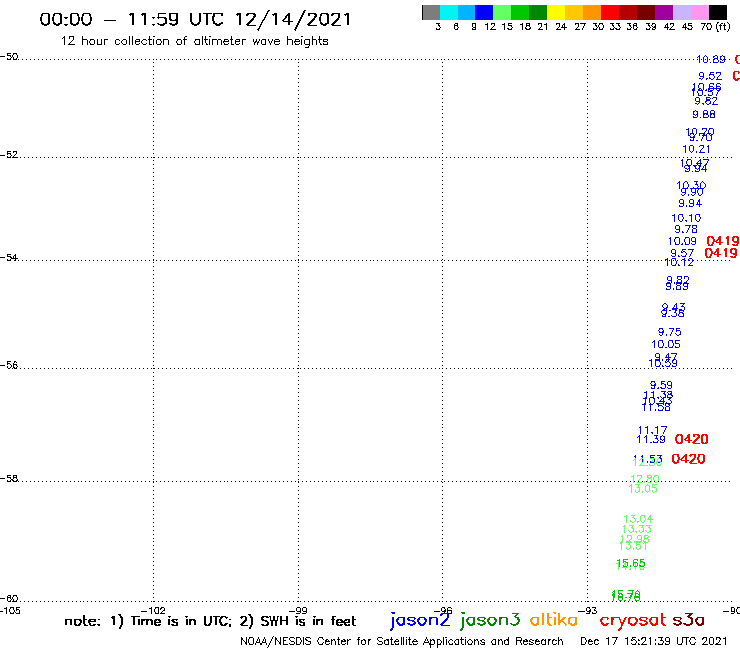Click the green wave height value 13.51
Viewport: 740px width, 650px height.
coord(633,546)
